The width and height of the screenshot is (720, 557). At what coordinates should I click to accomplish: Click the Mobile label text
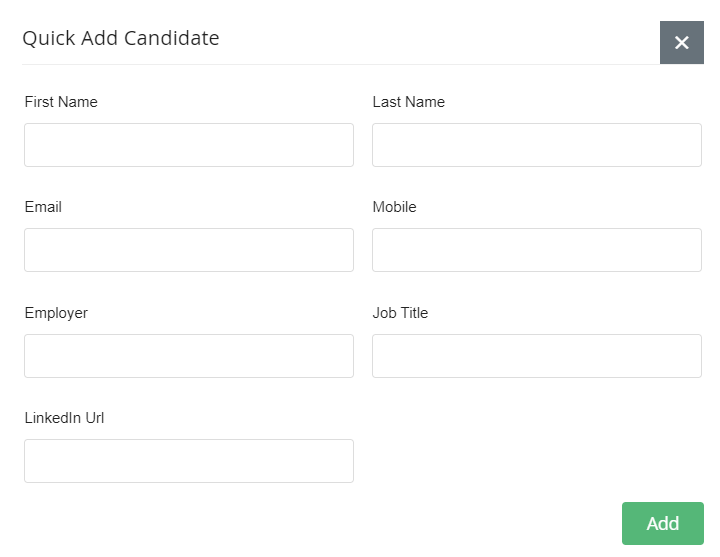pyautogui.click(x=394, y=207)
